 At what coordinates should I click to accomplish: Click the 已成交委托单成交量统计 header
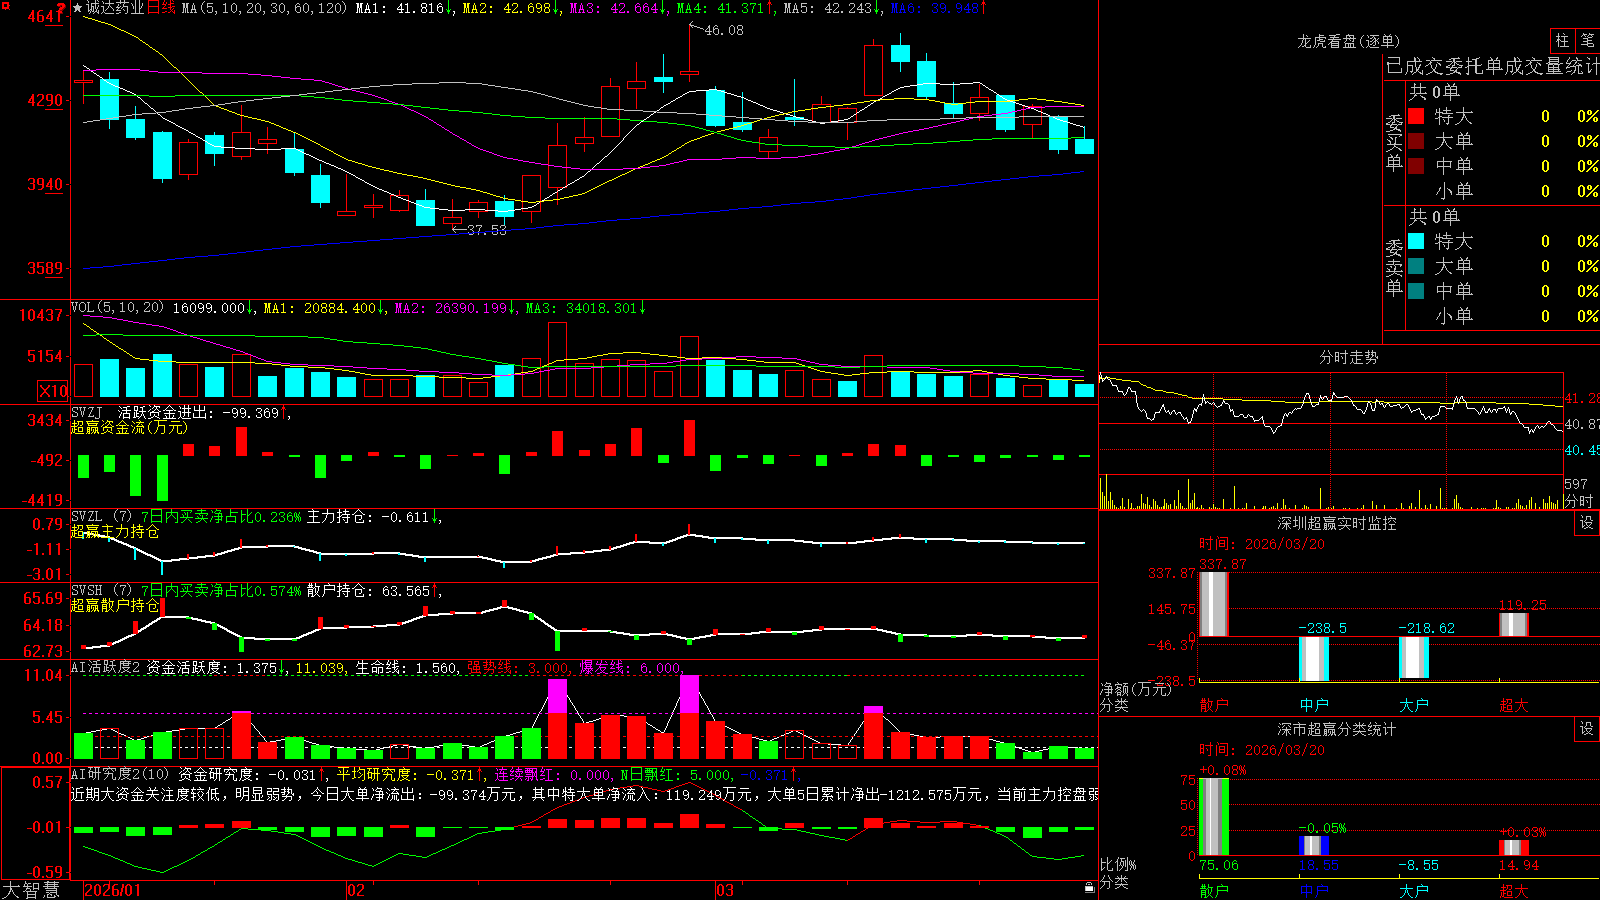coord(1492,67)
